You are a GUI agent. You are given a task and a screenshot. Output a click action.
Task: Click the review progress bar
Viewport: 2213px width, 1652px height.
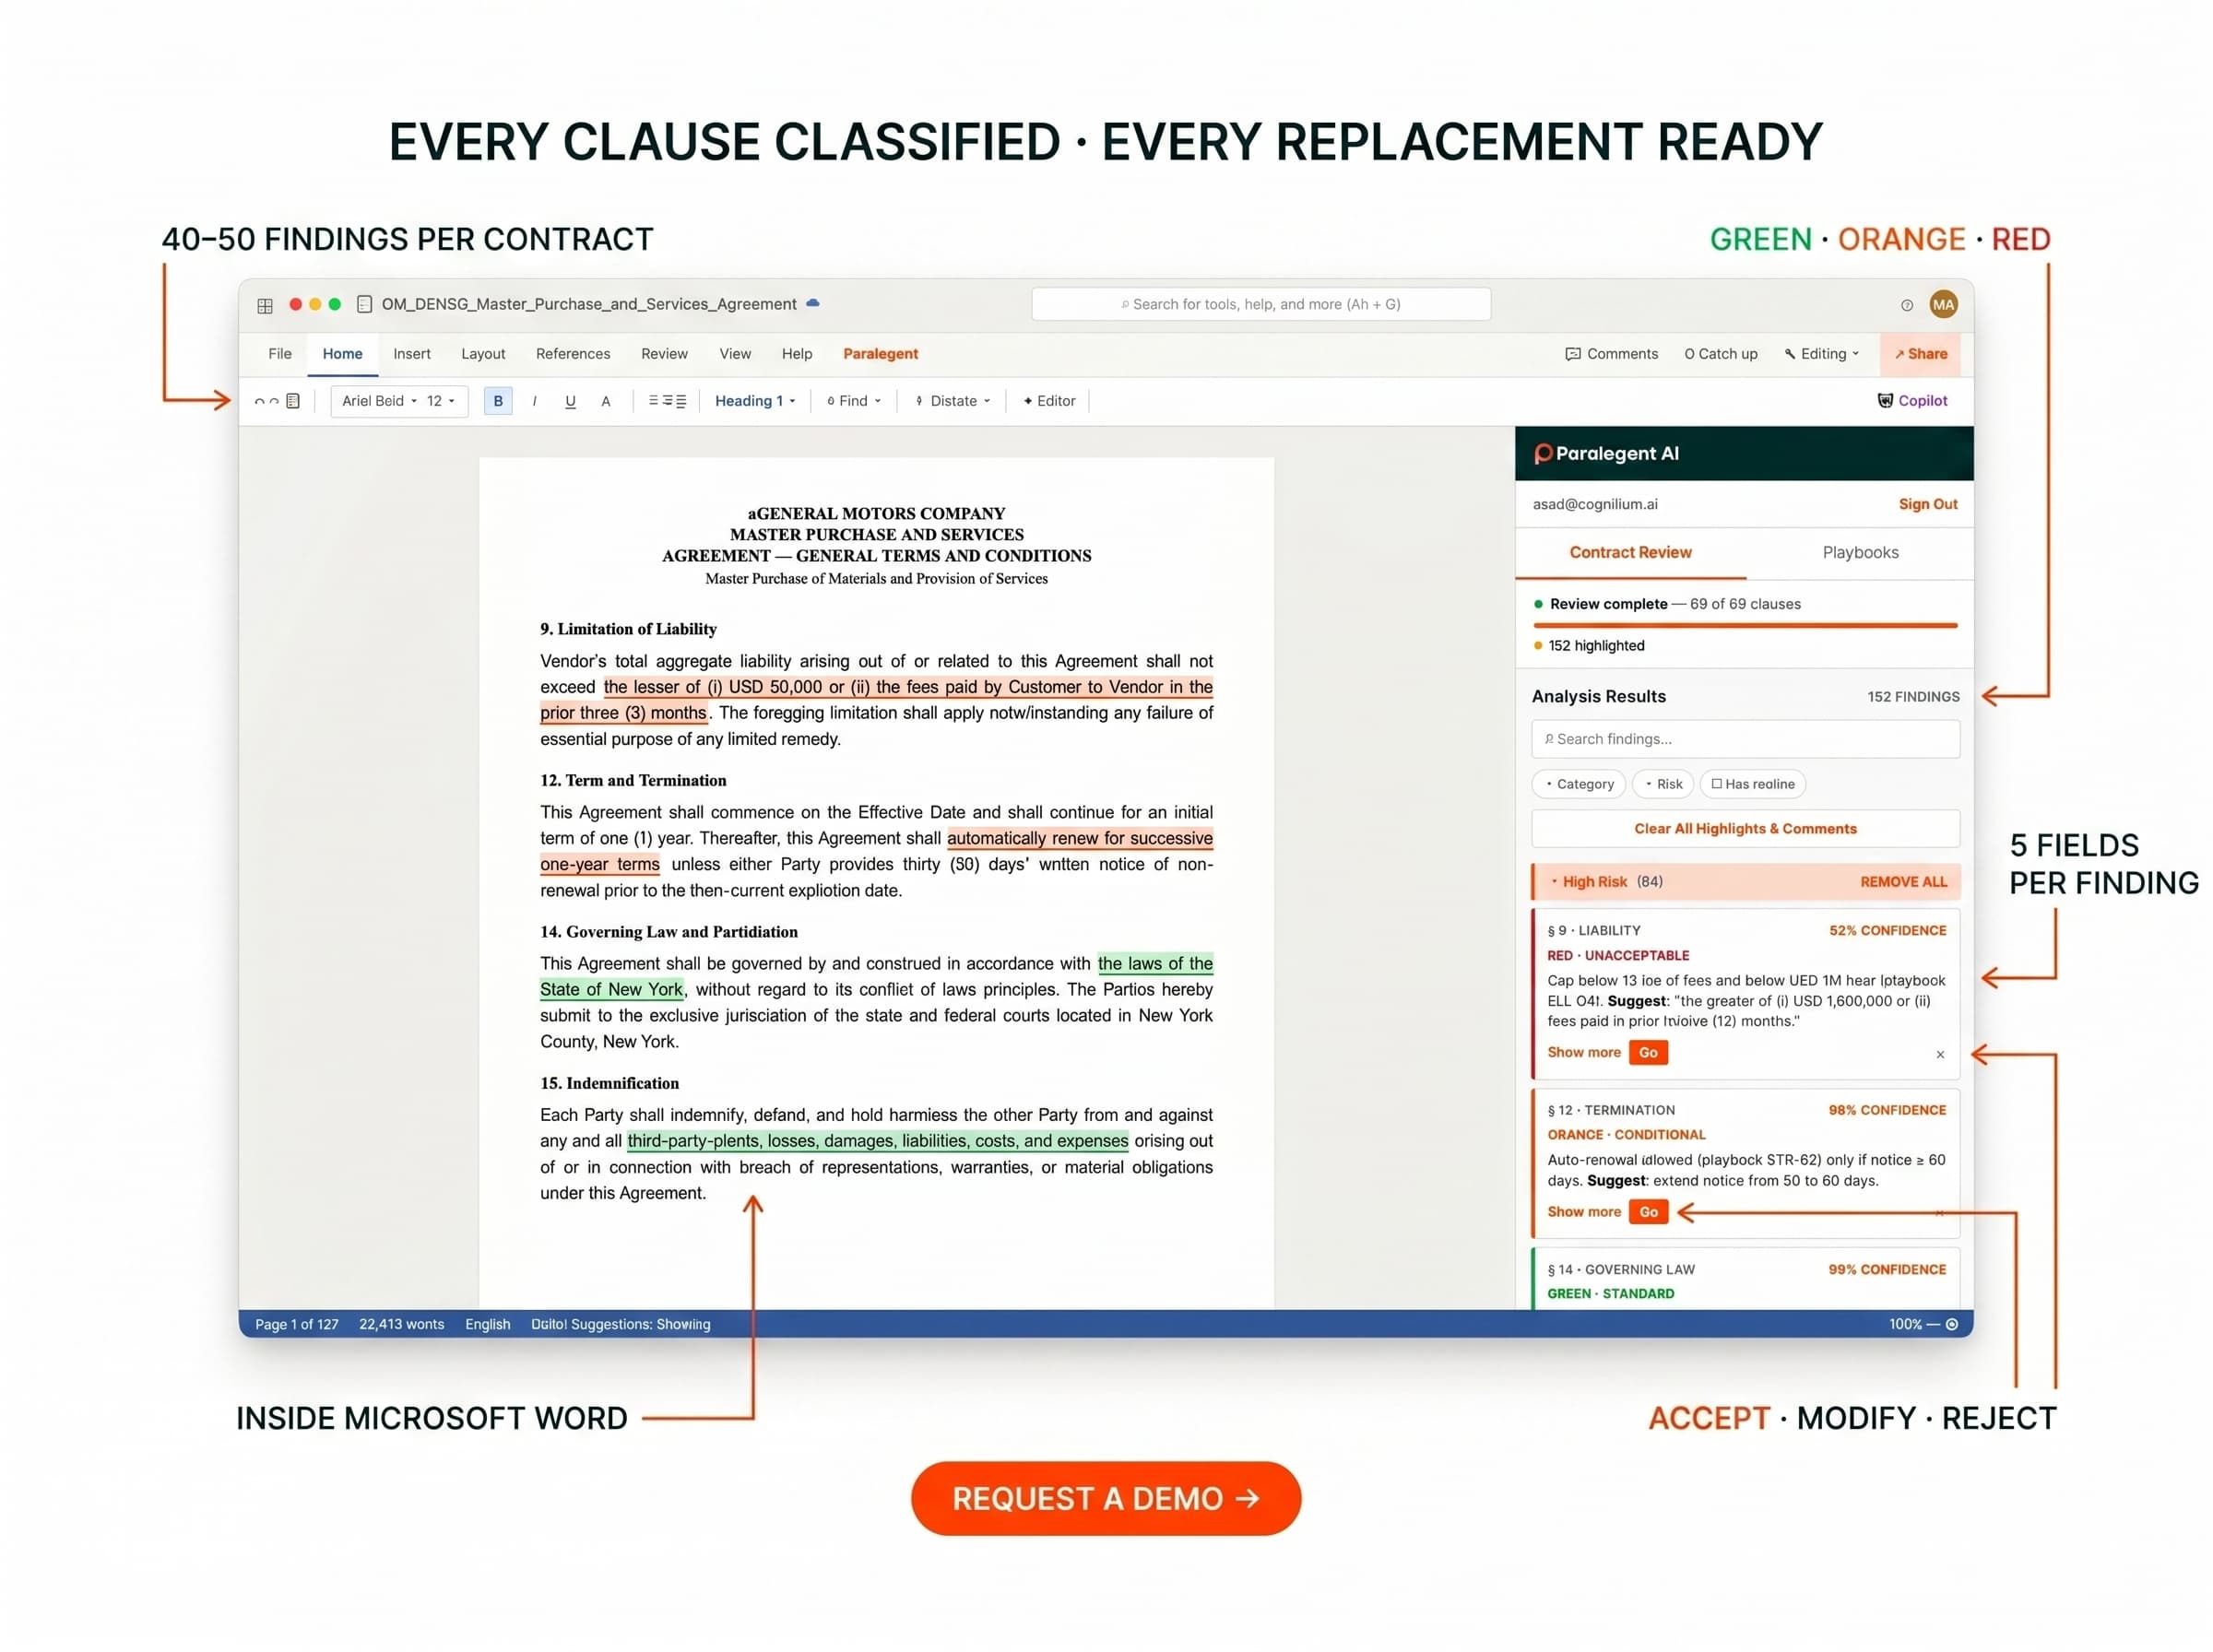1745,626
